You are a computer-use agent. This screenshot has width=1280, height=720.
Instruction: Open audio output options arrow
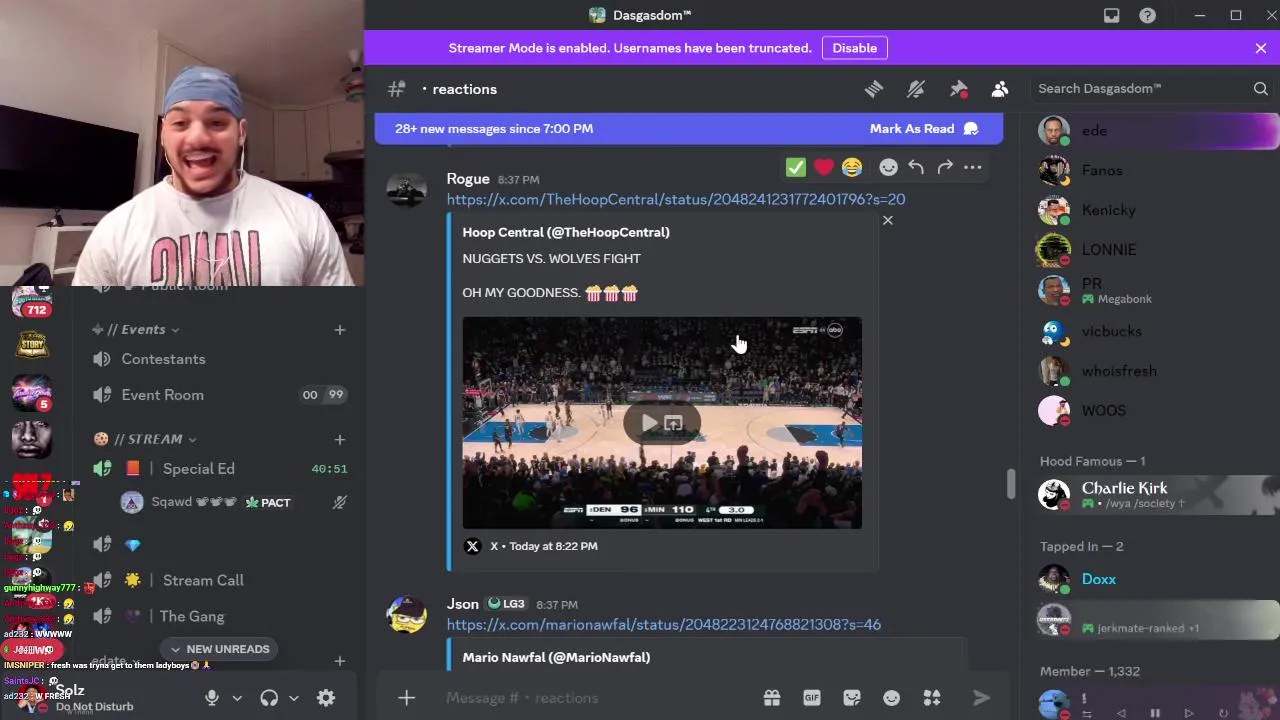294,698
